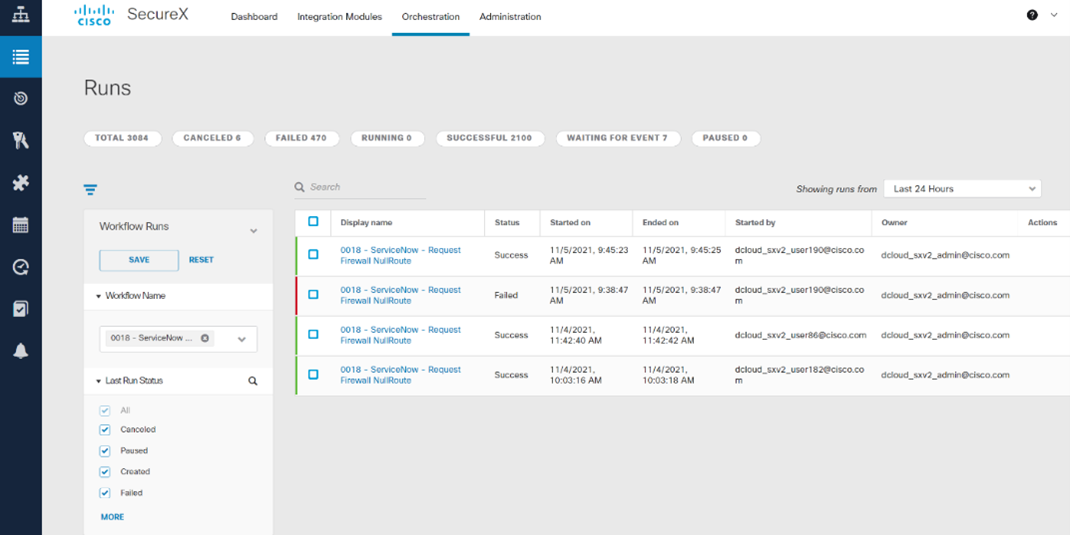Screen dimensions: 1070x535
Task: Select the Runs list icon in sidebar
Action: [20, 57]
